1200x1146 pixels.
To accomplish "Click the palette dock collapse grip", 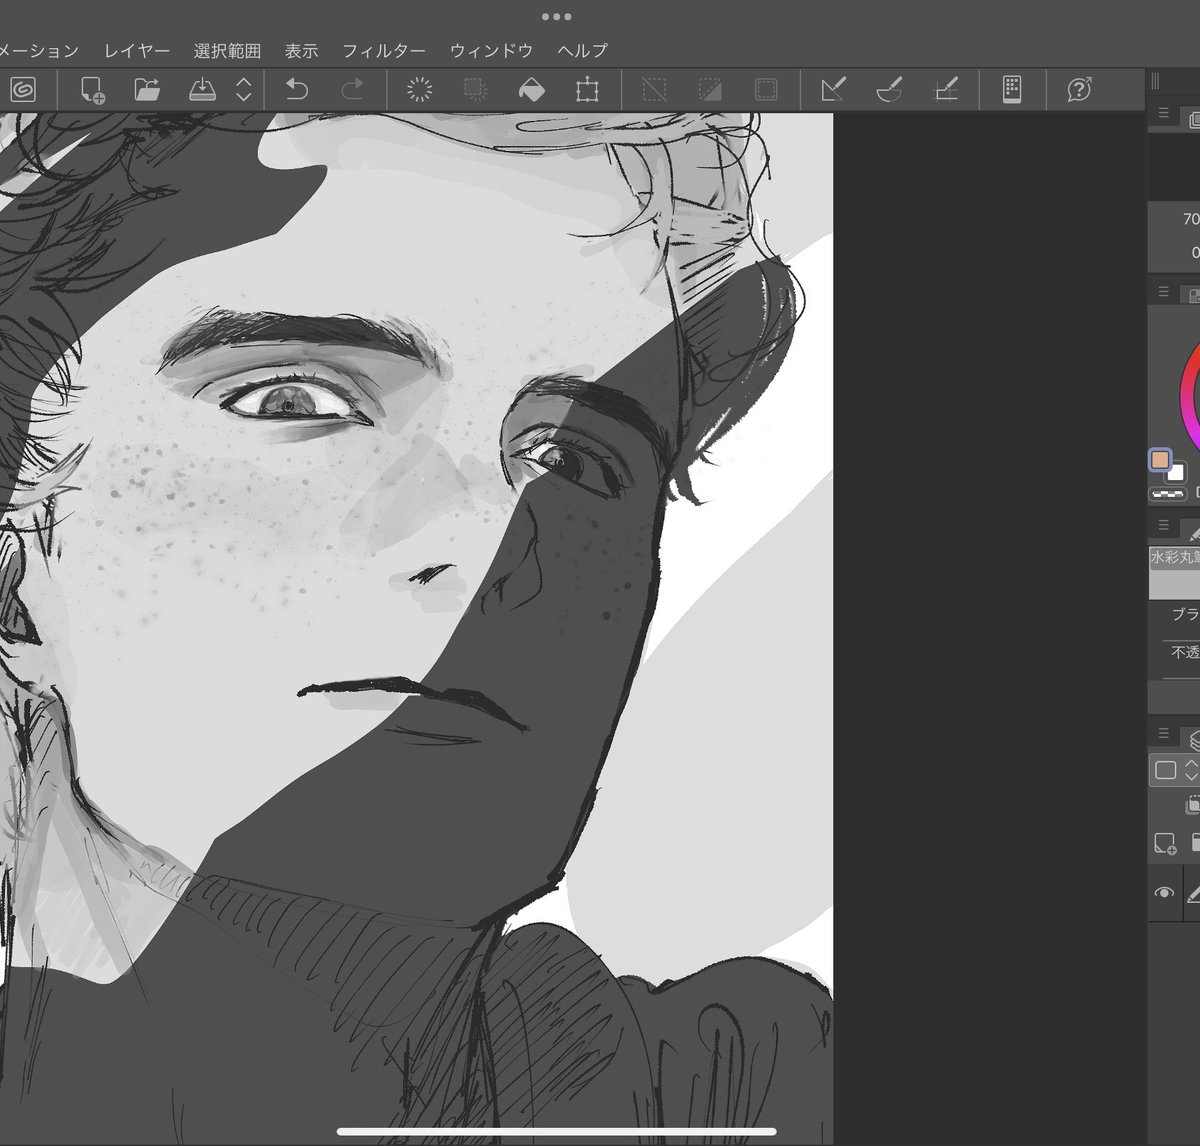I will tap(1155, 81).
